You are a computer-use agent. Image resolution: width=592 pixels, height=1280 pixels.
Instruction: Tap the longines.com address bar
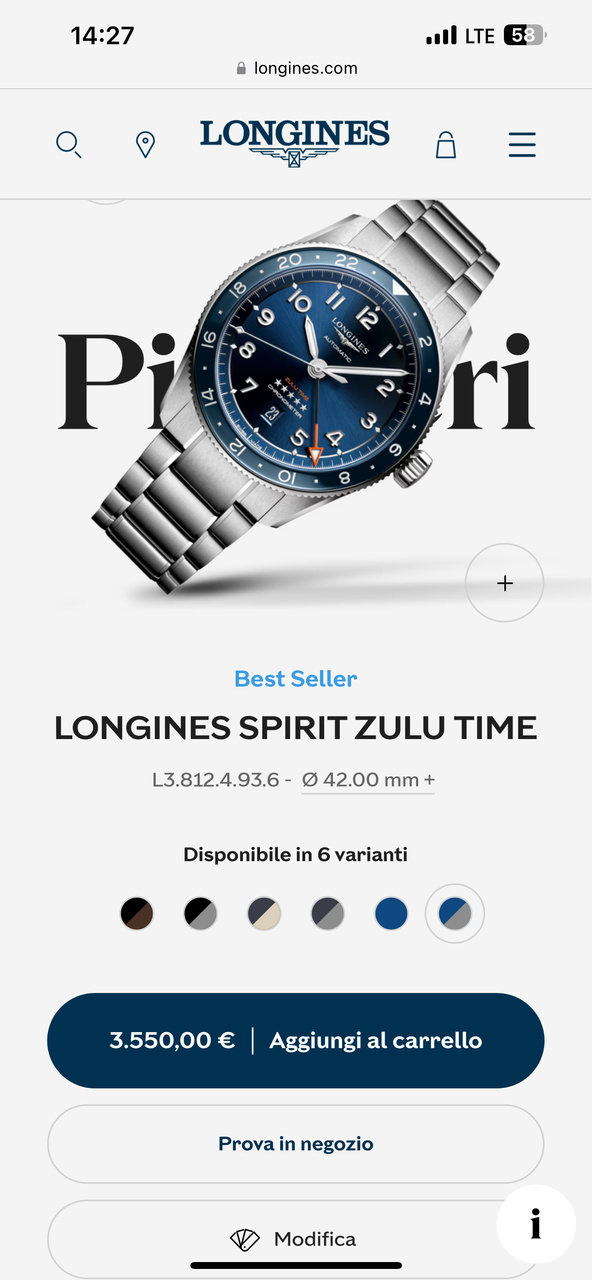(x=296, y=68)
